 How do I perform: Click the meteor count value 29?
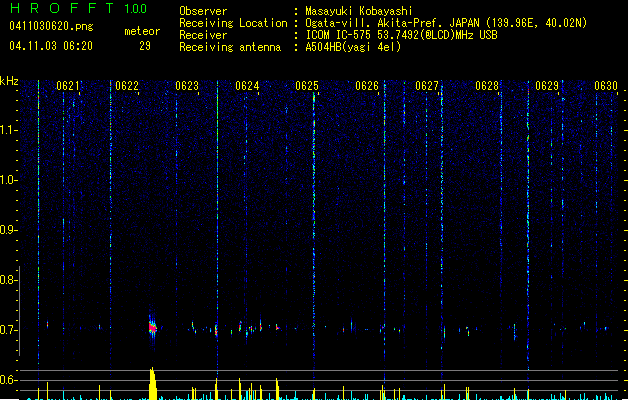145,46
